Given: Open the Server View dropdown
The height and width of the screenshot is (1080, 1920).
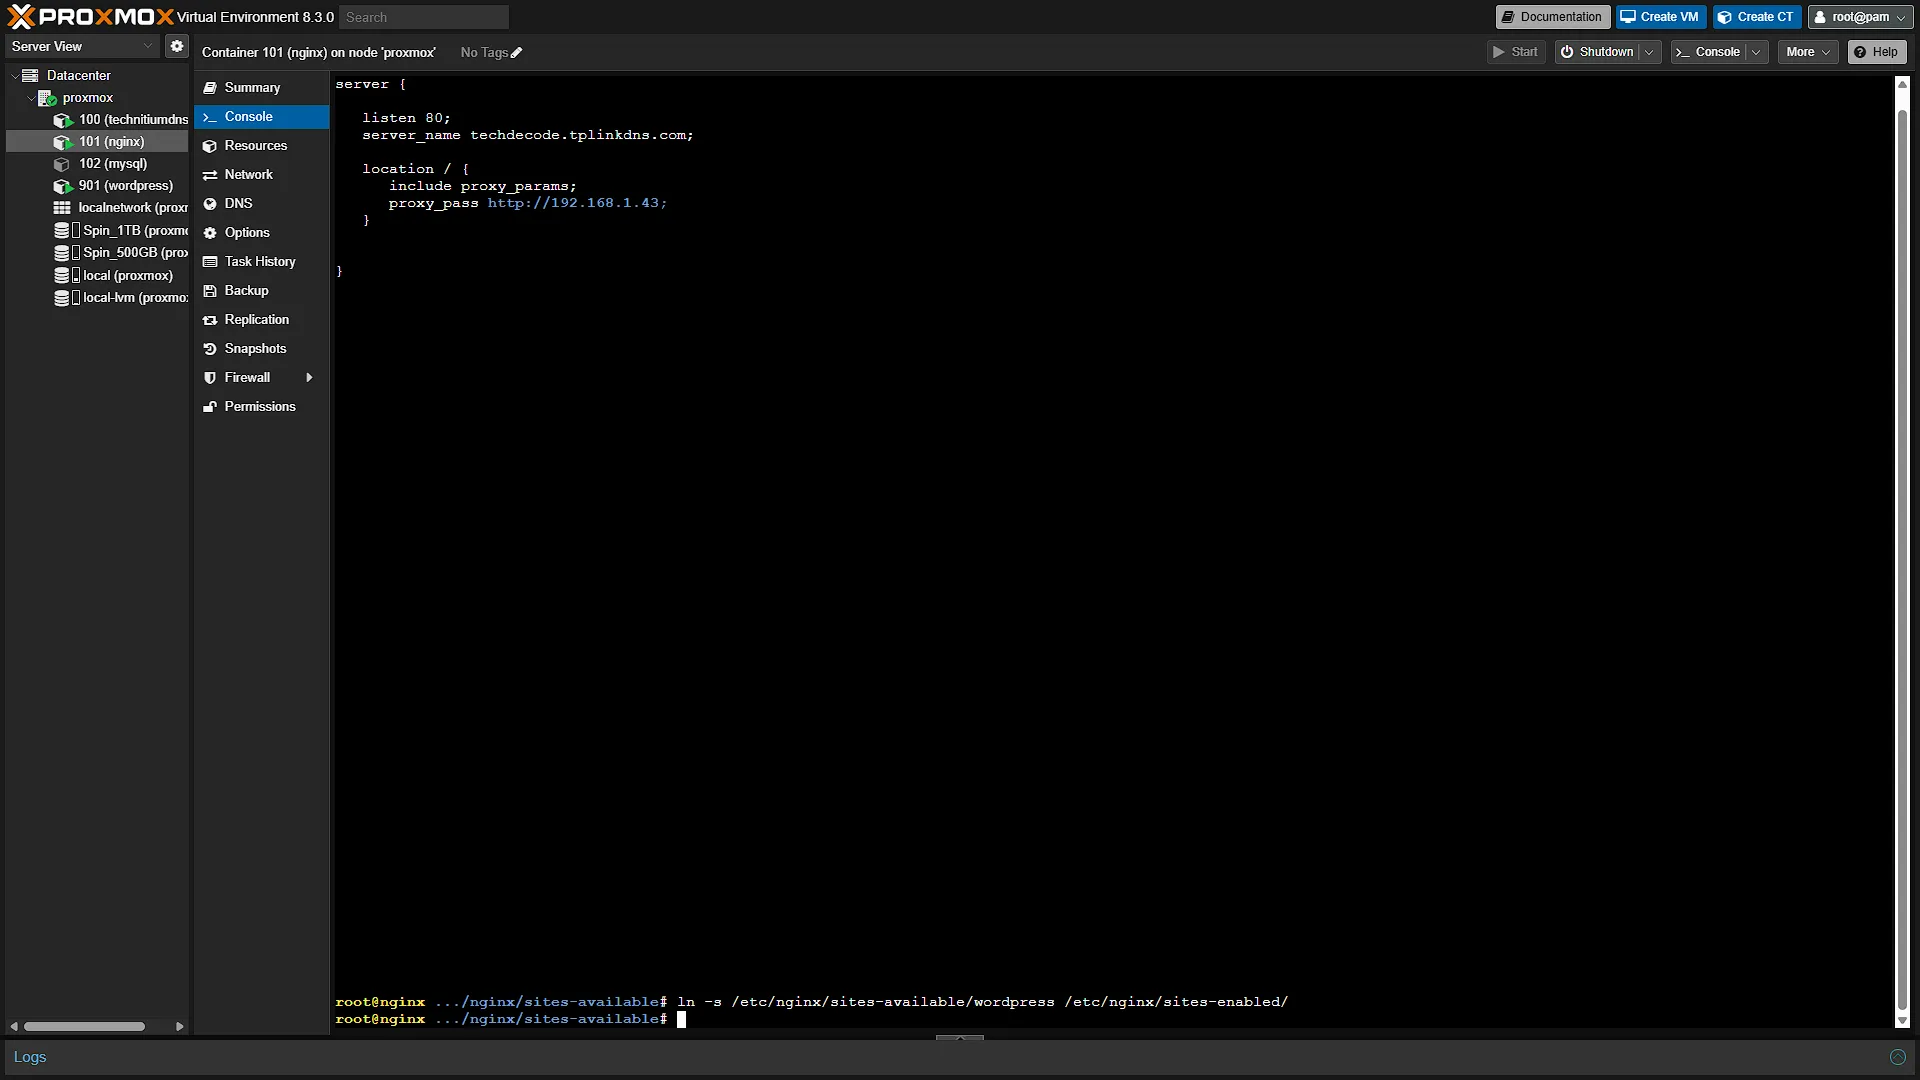Looking at the screenshot, I should point(83,46).
